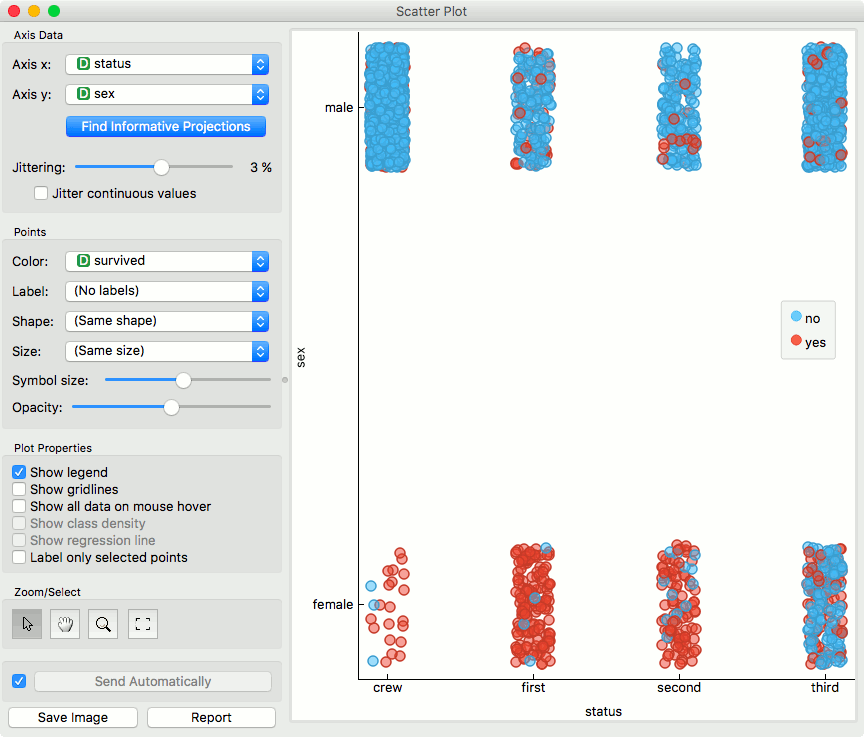This screenshot has height=737, width=864.
Task: Click the Save Image button
Action: [73, 718]
